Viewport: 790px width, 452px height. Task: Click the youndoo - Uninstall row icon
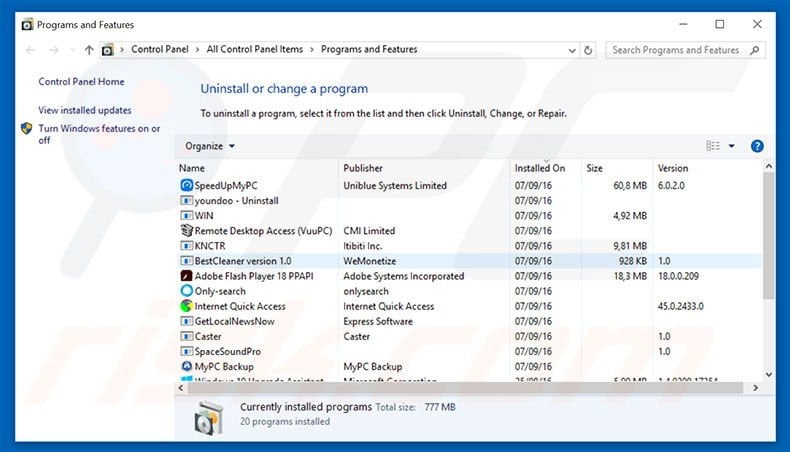pyautogui.click(x=186, y=201)
